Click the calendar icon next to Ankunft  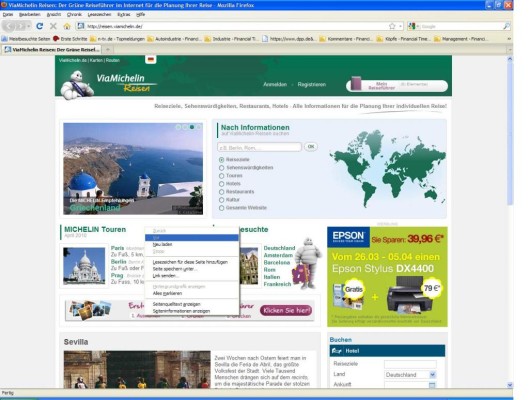click(432, 385)
